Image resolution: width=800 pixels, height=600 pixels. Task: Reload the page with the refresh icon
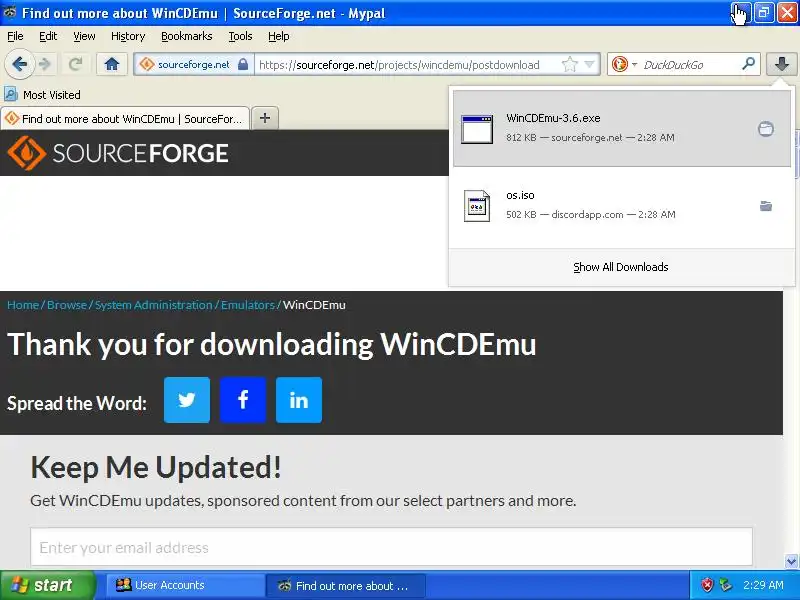[76, 64]
